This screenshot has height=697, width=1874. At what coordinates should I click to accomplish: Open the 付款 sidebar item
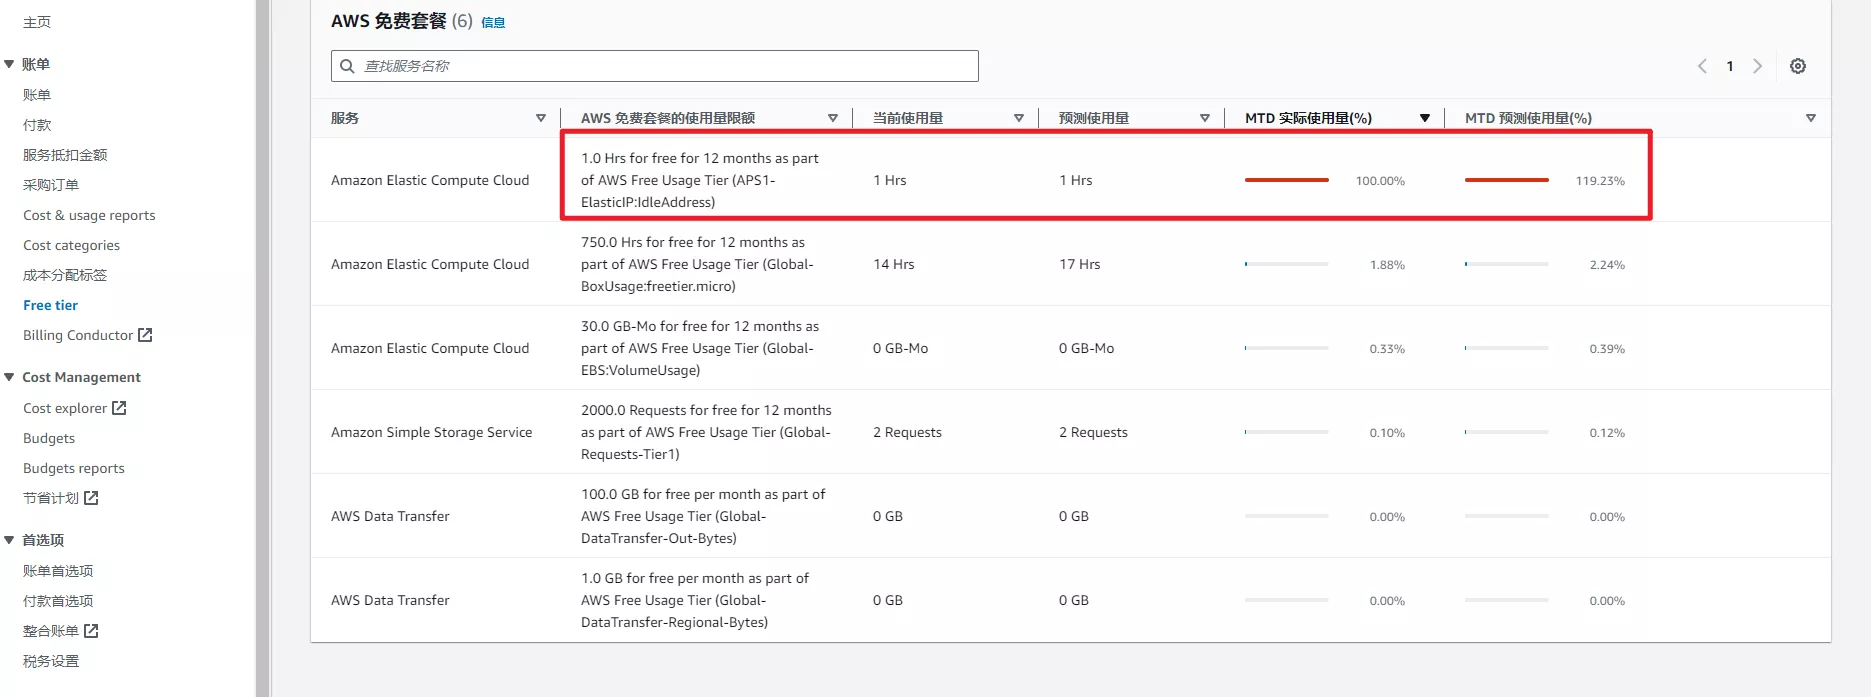(37, 125)
